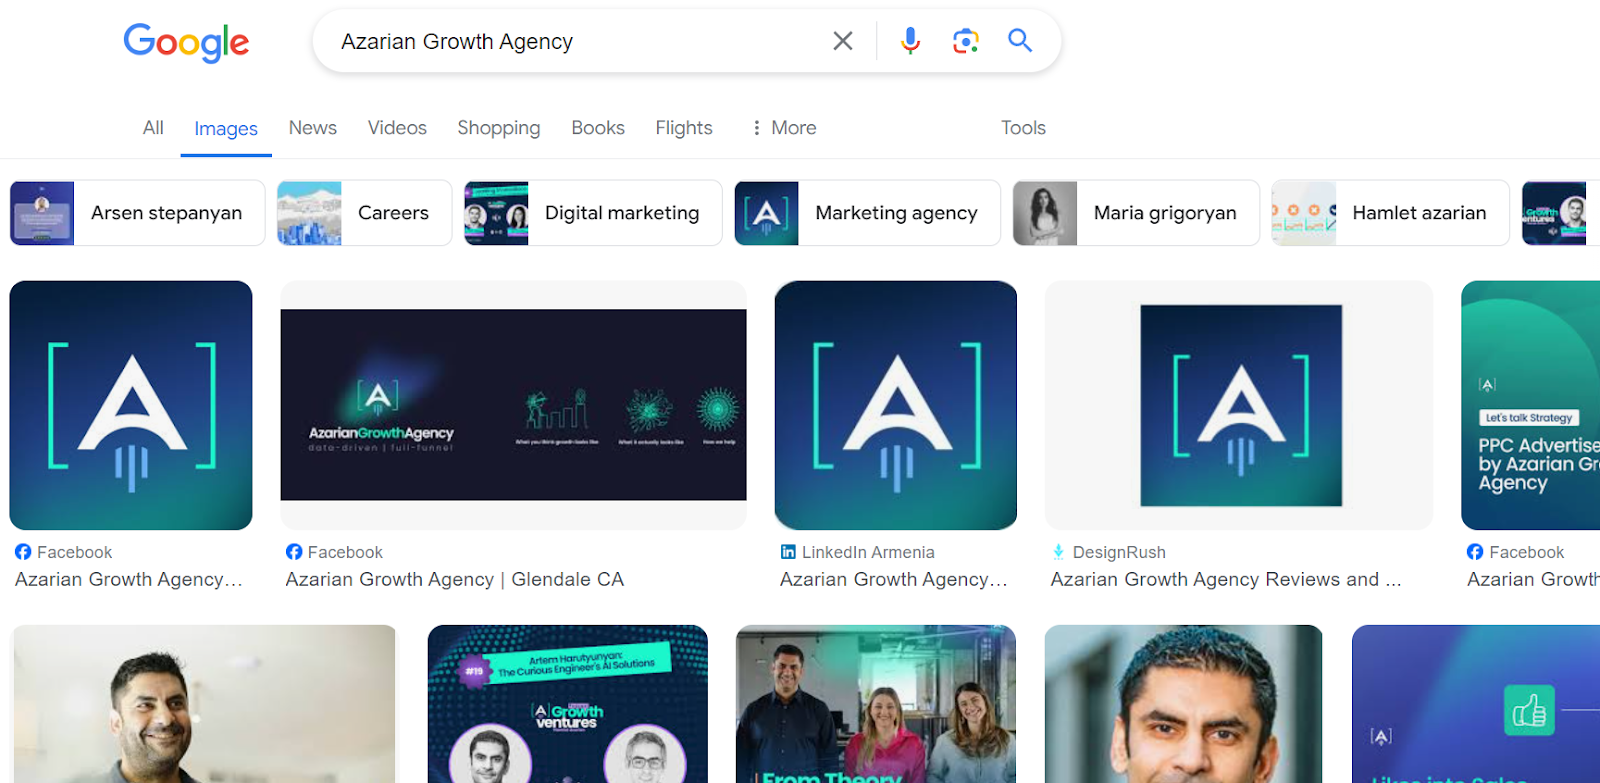Go to the Videos tab
Image resolution: width=1600 pixels, height=783 pixels.
pos(397,128)
